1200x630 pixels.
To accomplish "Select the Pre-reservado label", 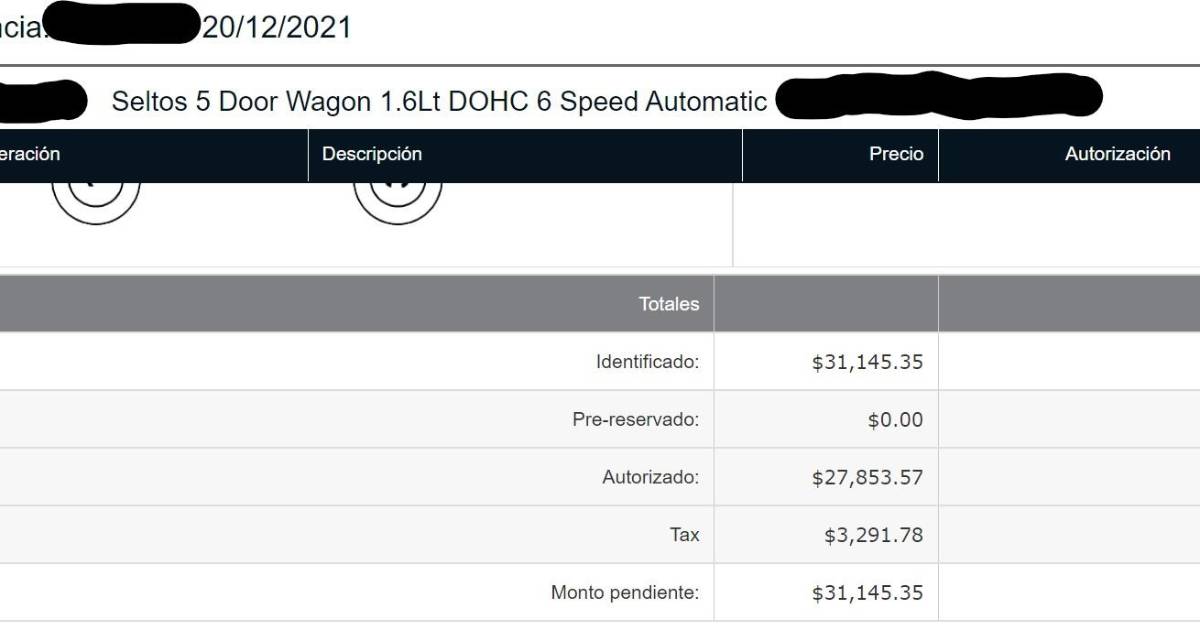I will click(635, 420).
